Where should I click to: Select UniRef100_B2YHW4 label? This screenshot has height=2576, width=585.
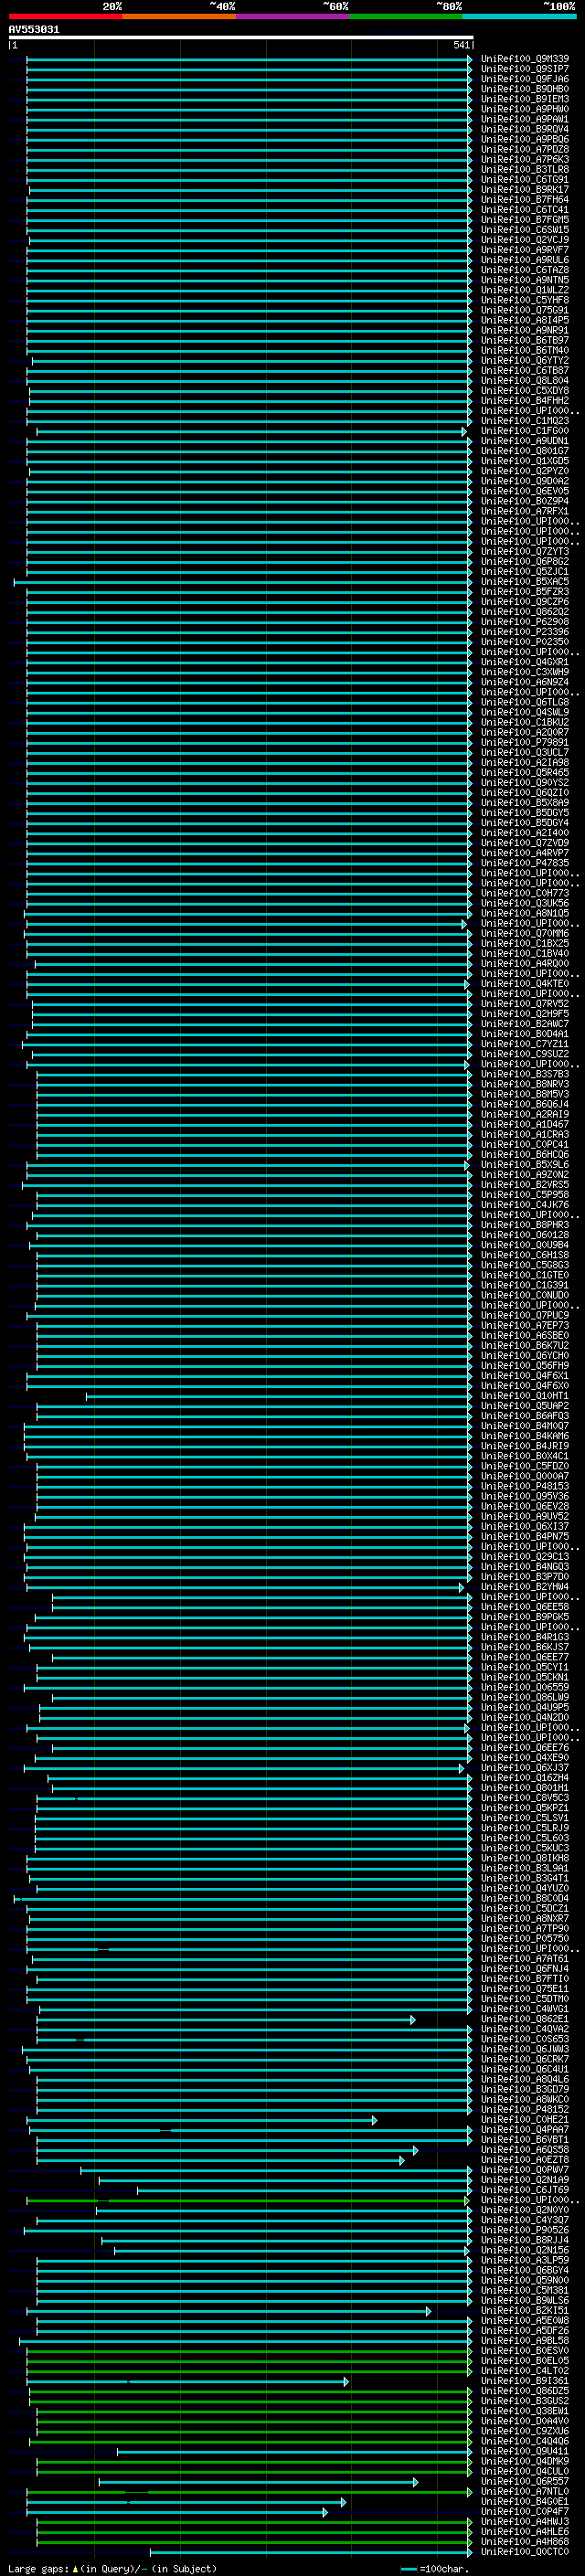(x=525, y=1587)
